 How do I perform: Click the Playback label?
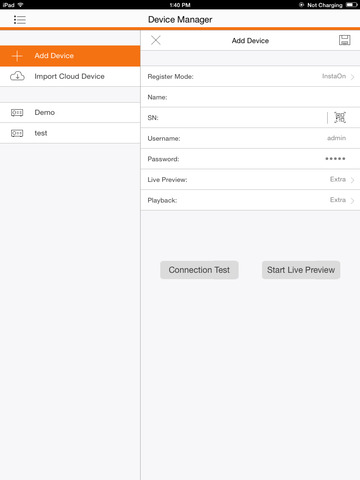162,200
